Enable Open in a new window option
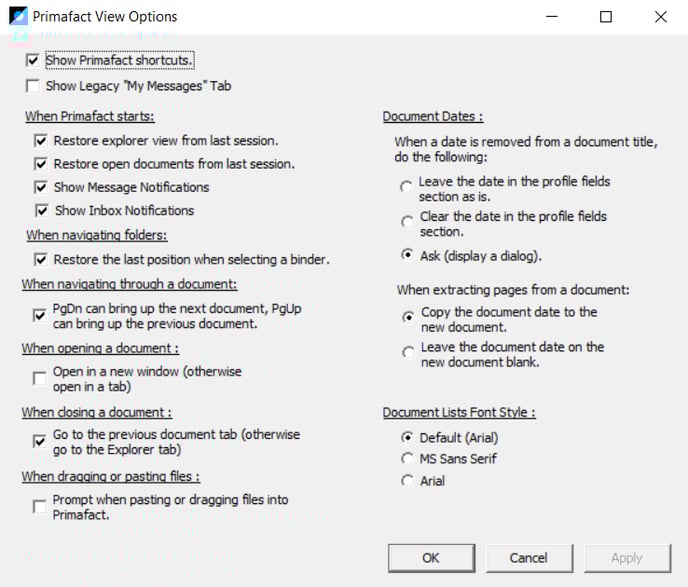The width and height of the screenshot is (688, 587). (x=40, y=379)
